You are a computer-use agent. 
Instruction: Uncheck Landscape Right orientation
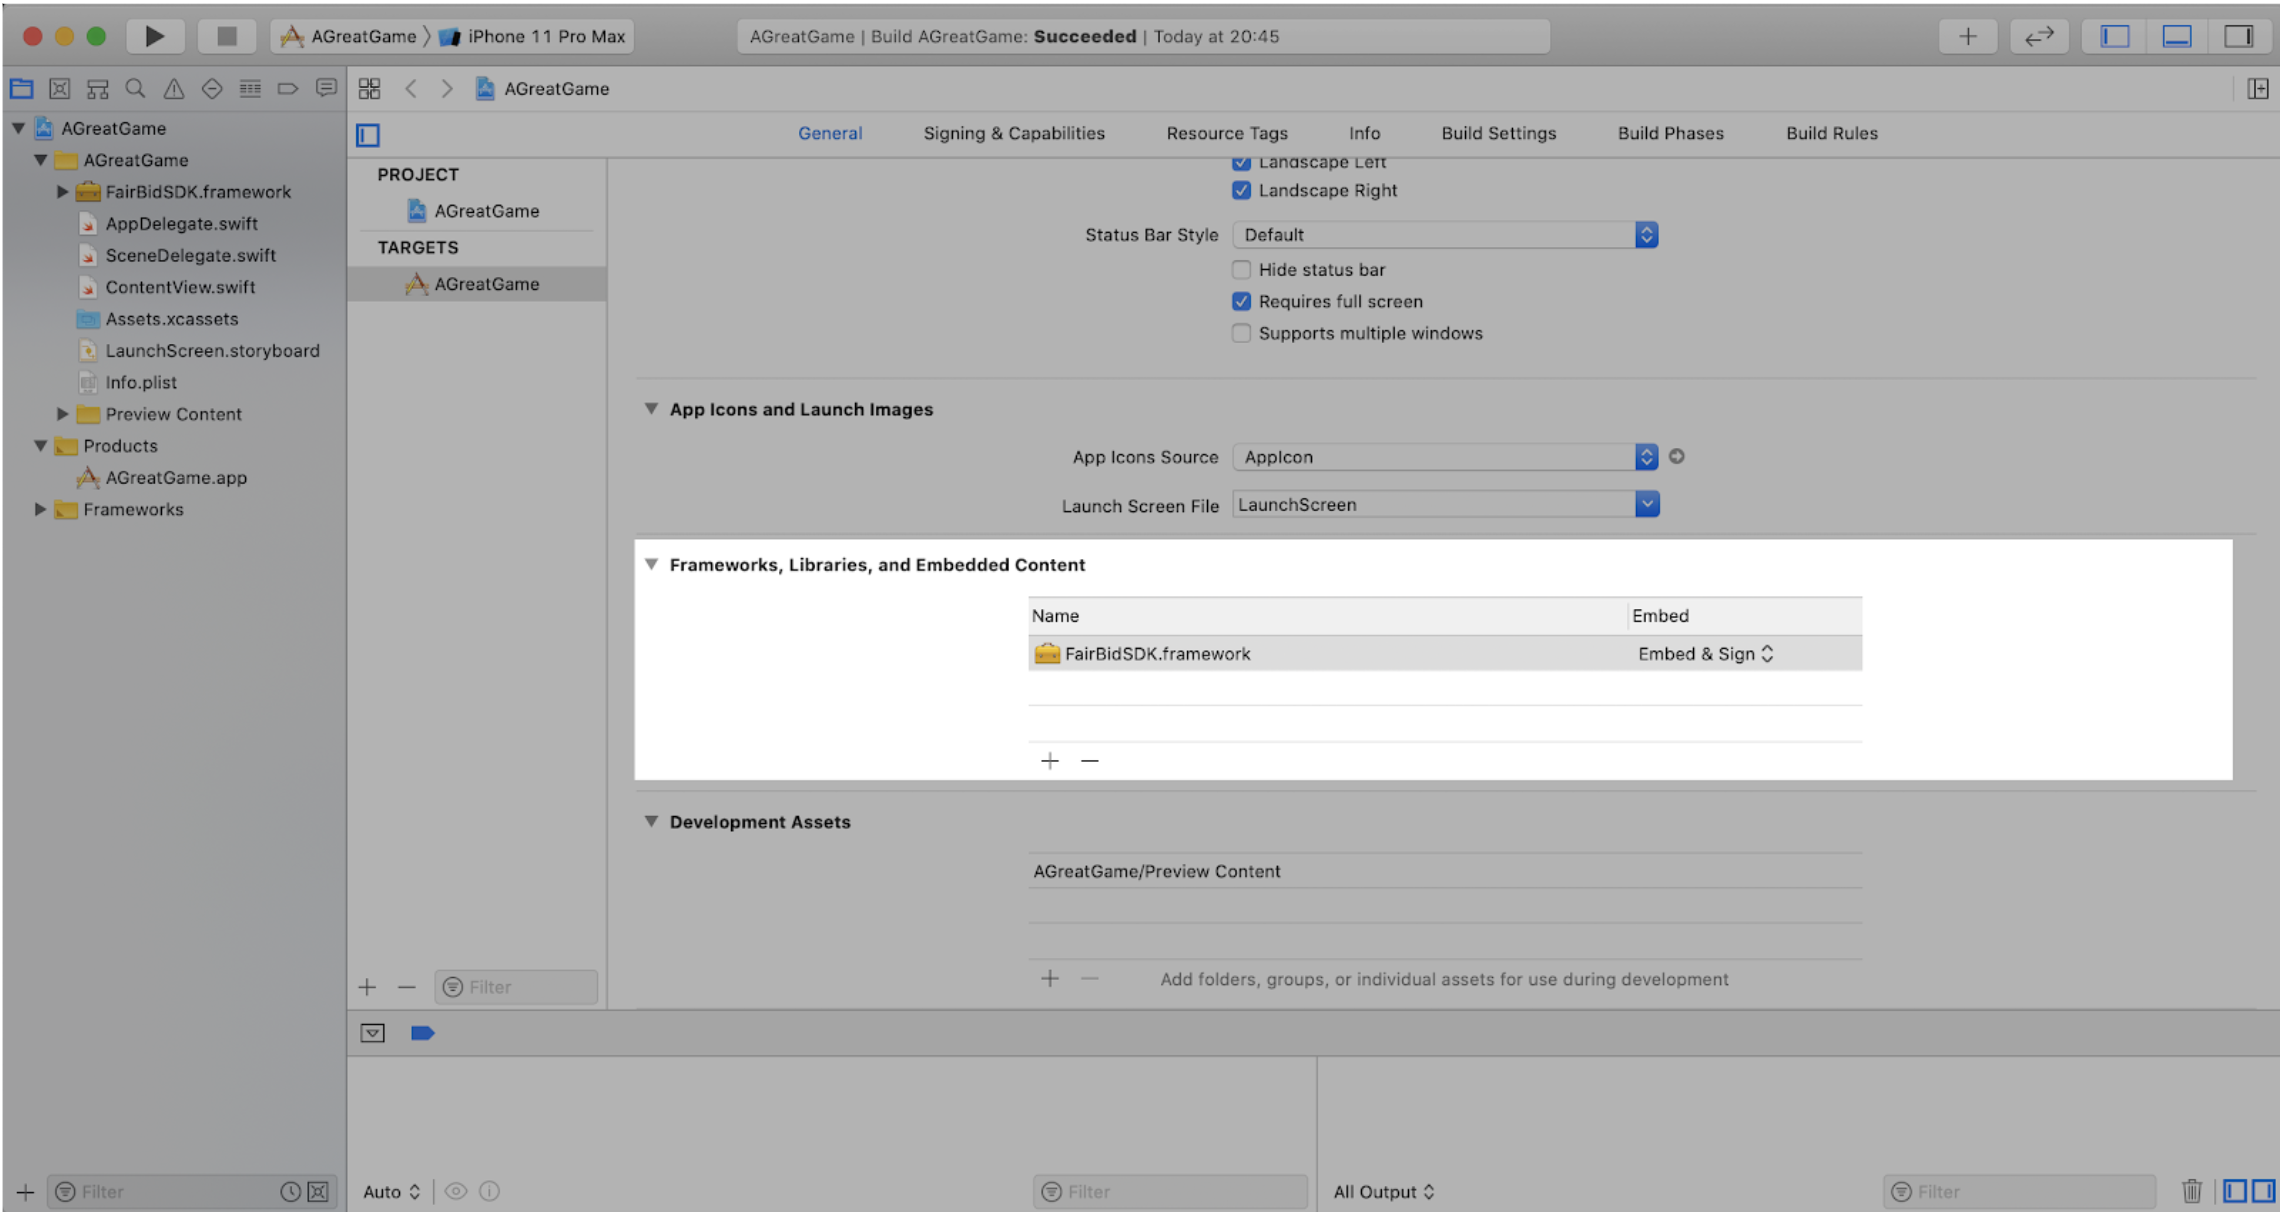1241,190
